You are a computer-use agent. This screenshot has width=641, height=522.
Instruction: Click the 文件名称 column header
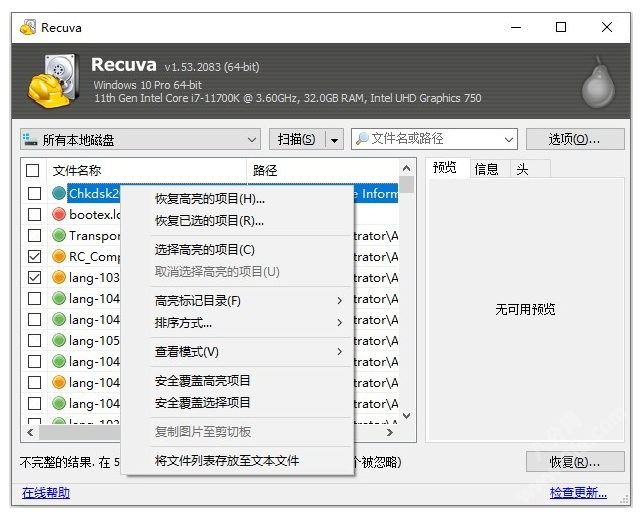pyautogui.click(x=146, y=170)
